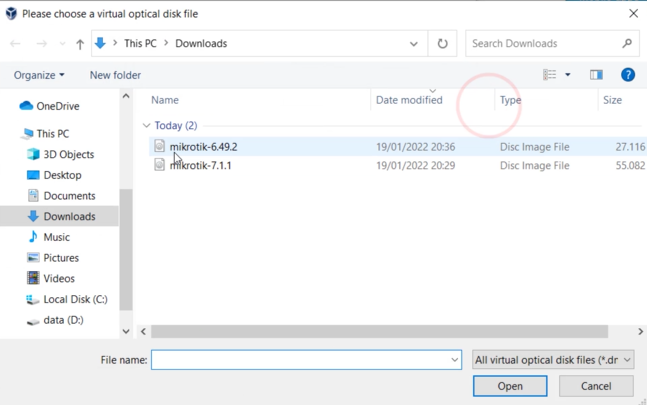Click the Open button
The height and width of the screenshot is (405, 647).
510,386
